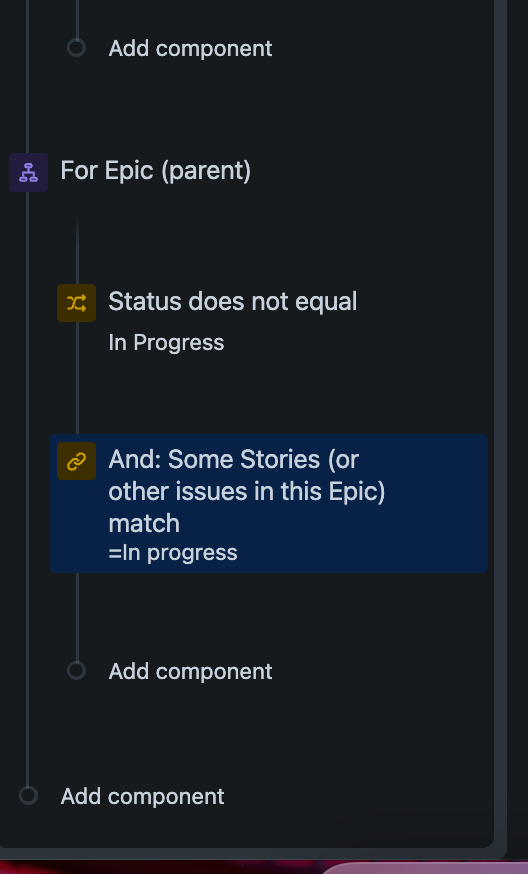Click connector between Status and Stories conditions
The height and width of the screenshot is (874, 528).
point(77,379)
